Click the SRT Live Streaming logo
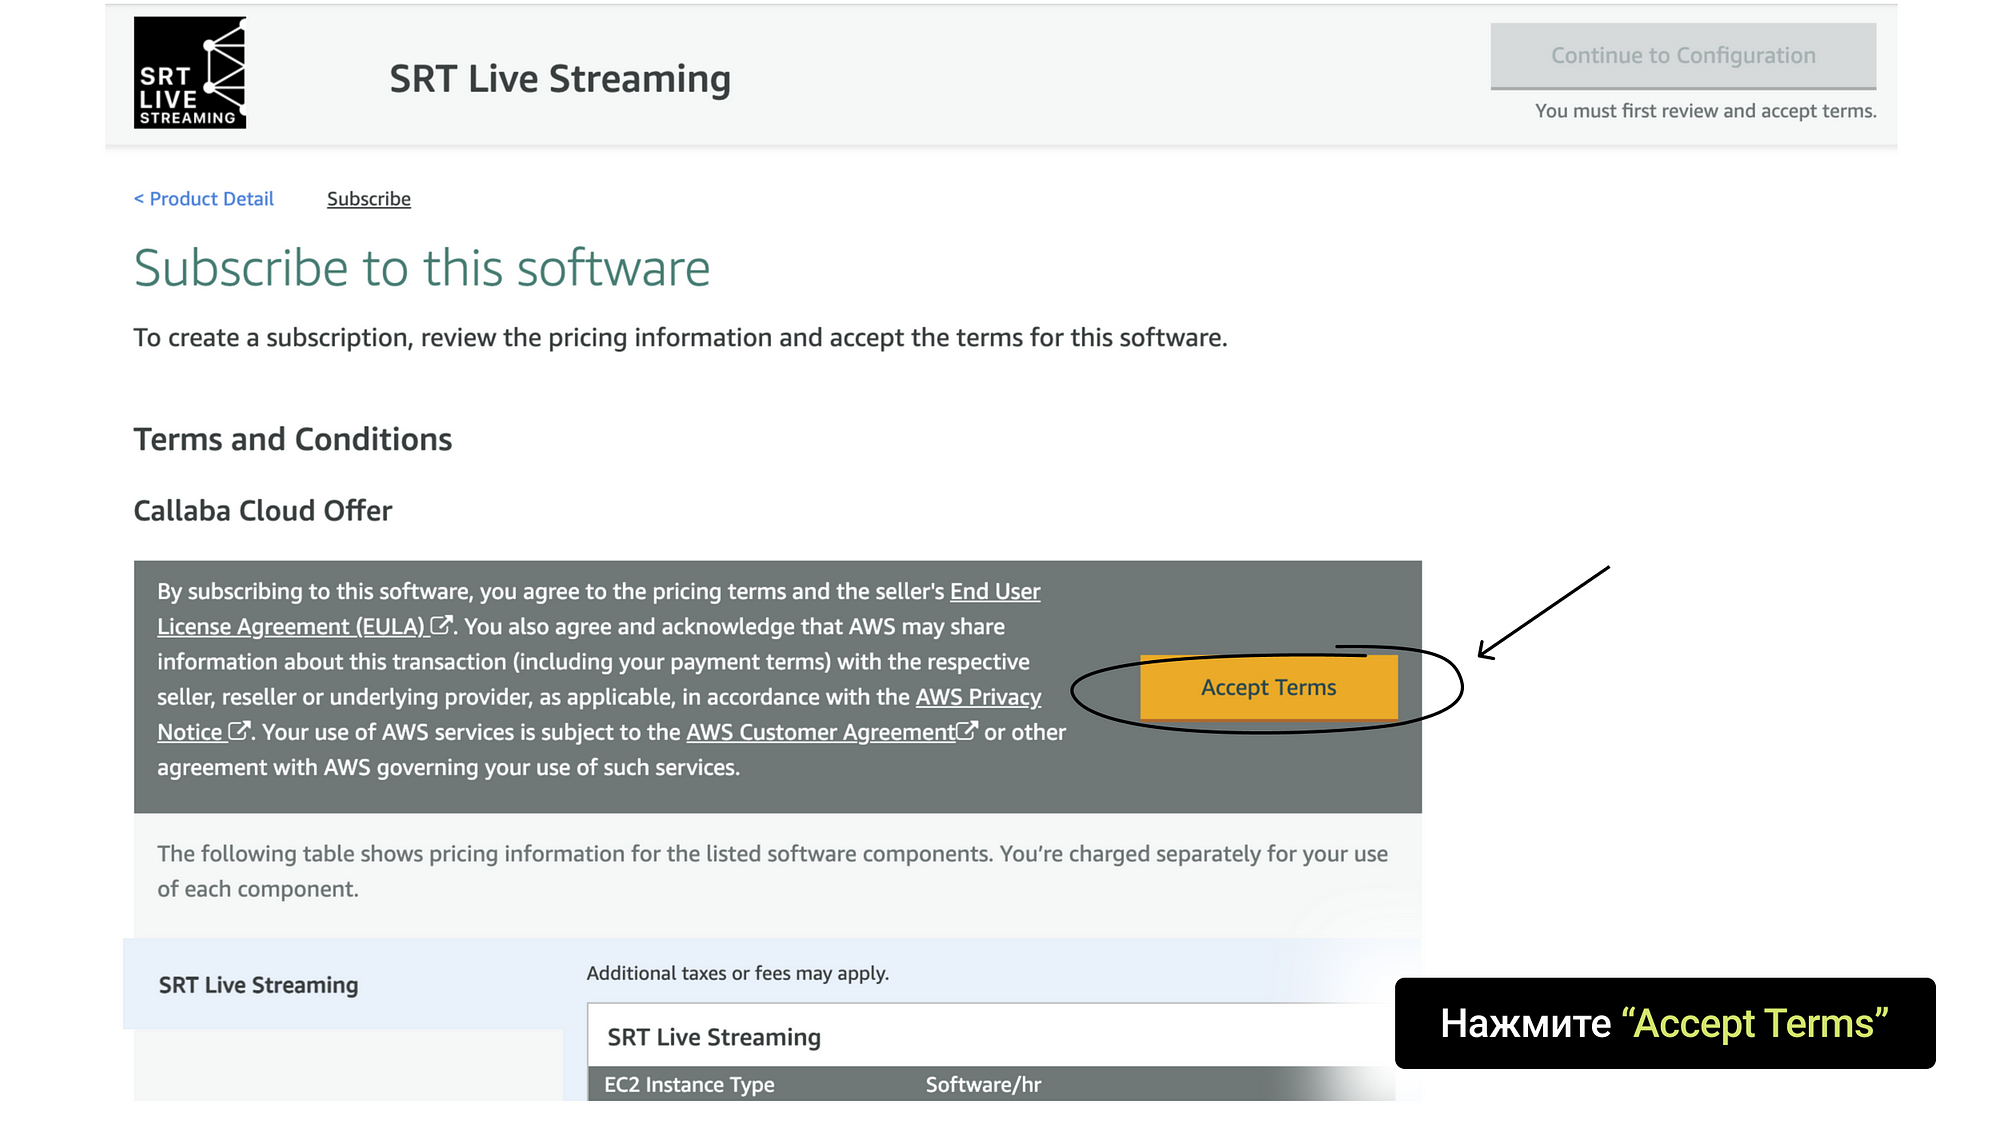Screen dimensions: 2000x1133 (190, 72)
